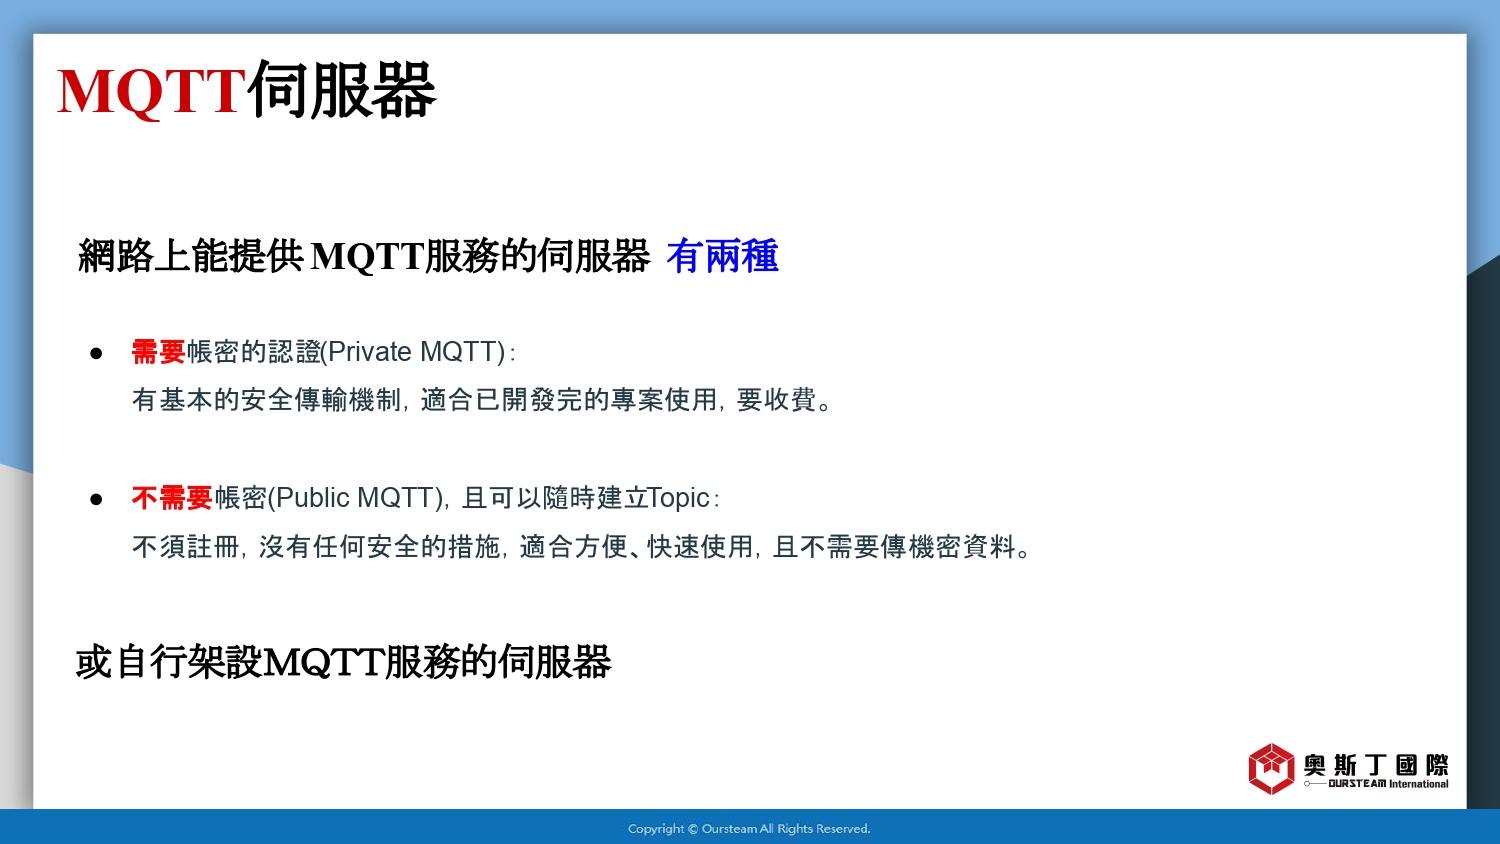Select the red 需要 word in first bullet
The image size is (1500, 844).
pyautogui.click(x=159, y=352)
